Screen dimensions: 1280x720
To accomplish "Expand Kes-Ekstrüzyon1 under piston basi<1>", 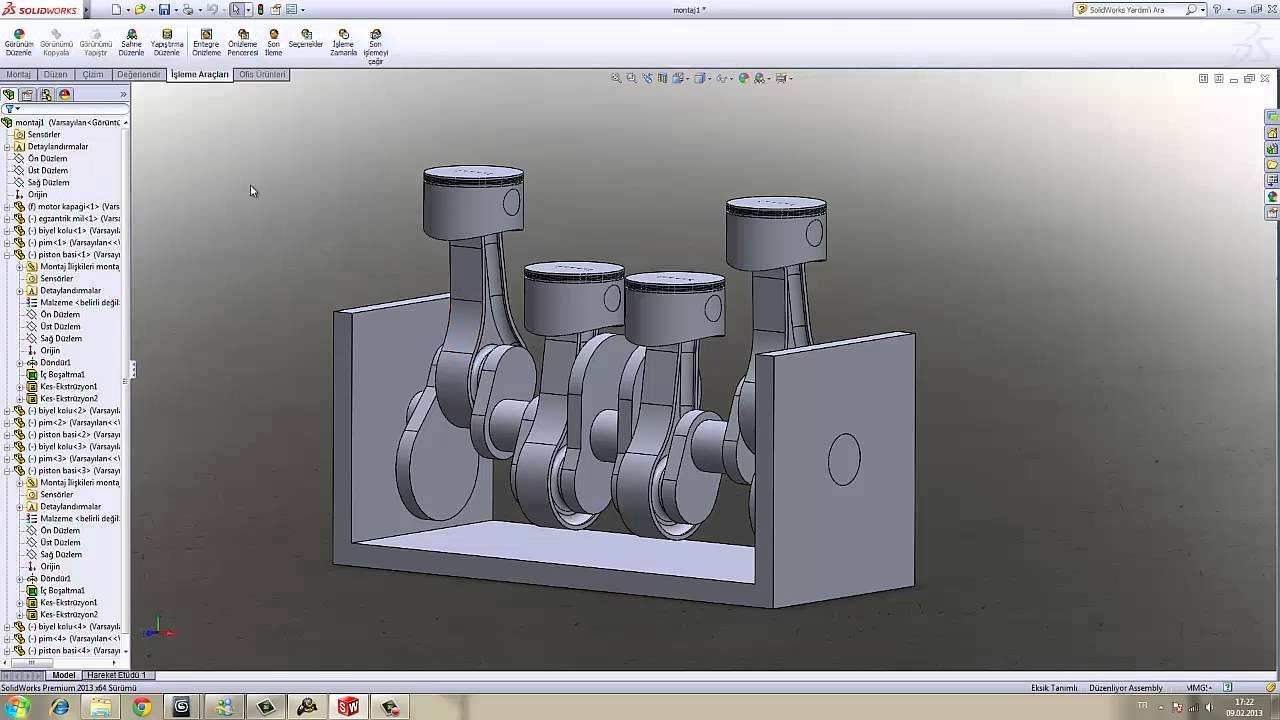I will point(20,387).
